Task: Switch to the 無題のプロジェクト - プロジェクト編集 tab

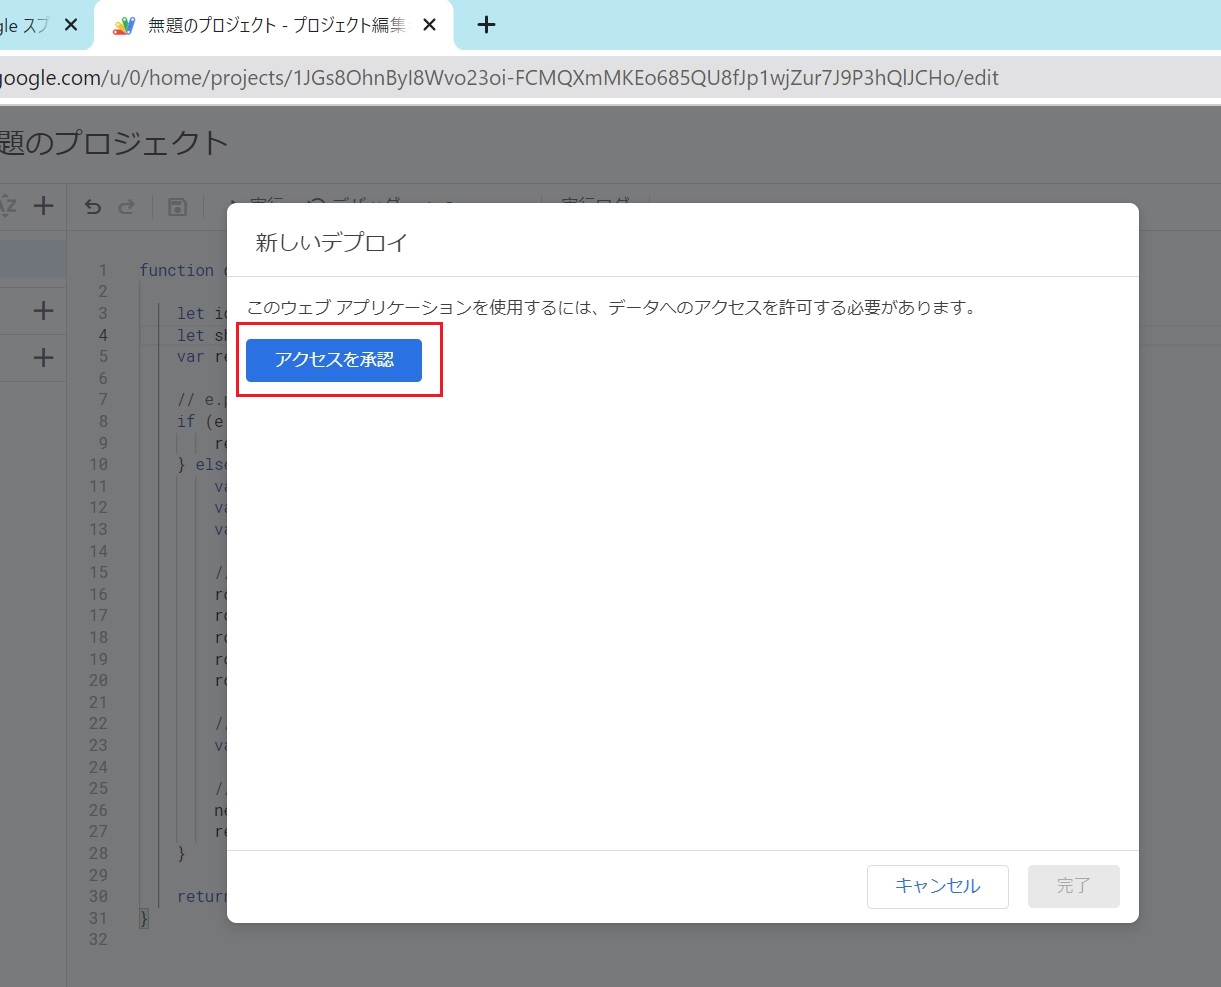Action: tap(274, 25)
